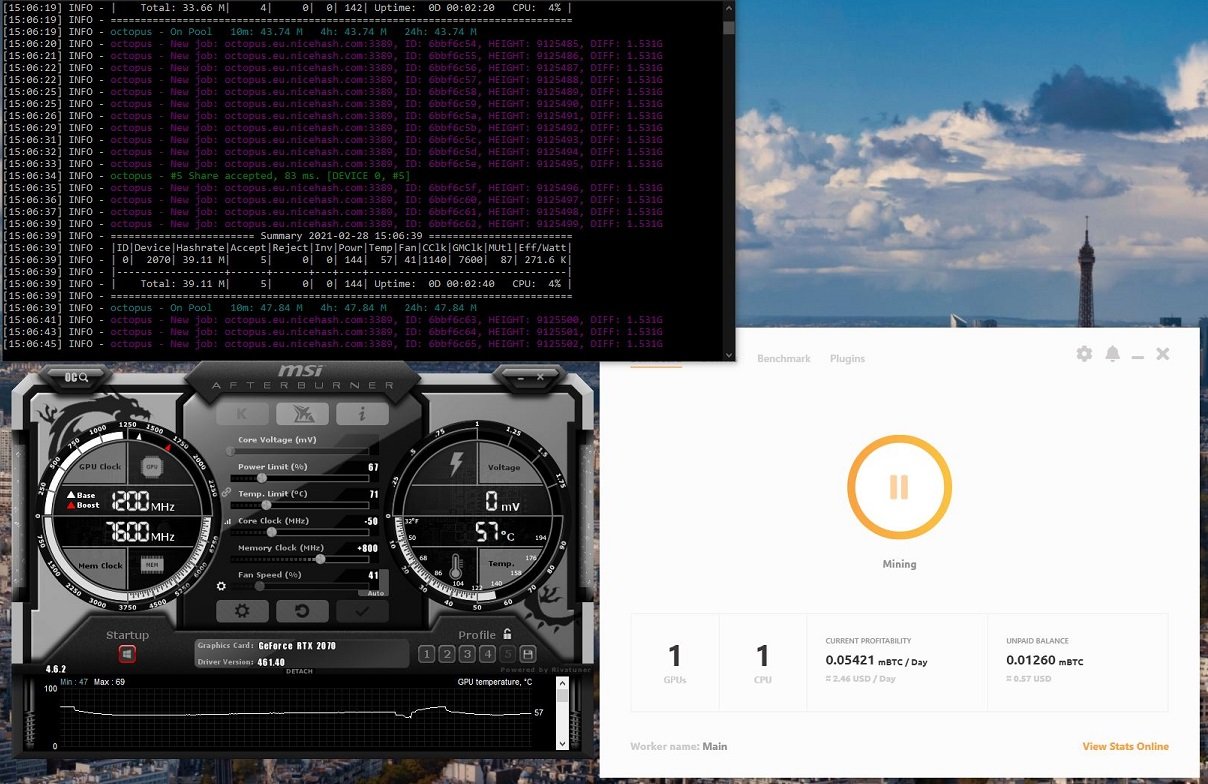The image size is (1208, 784).
Task: Click the DETACH monitor label
Action: point(300,671)
